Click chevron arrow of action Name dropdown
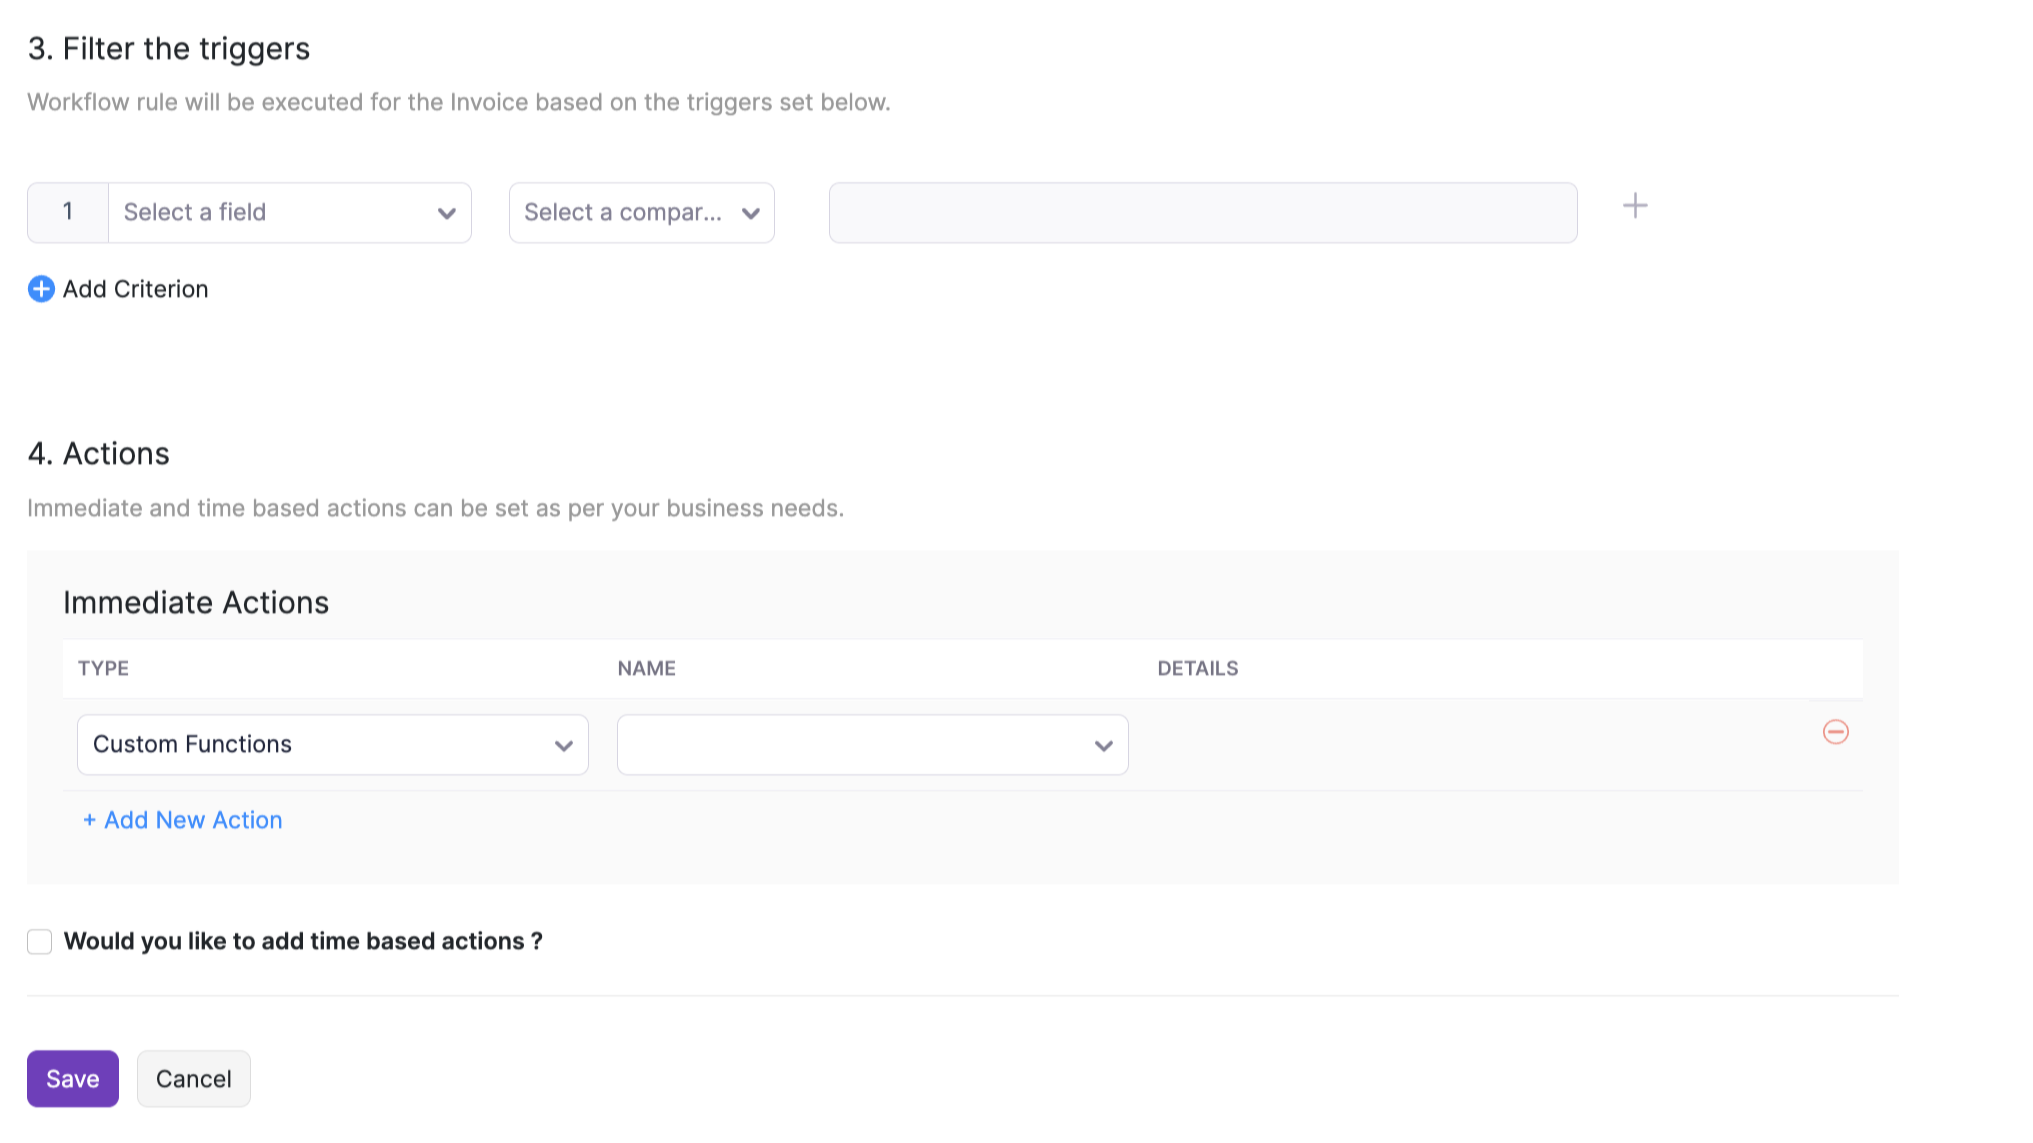2033x1143 pixels. click(x=1103, y=746)
